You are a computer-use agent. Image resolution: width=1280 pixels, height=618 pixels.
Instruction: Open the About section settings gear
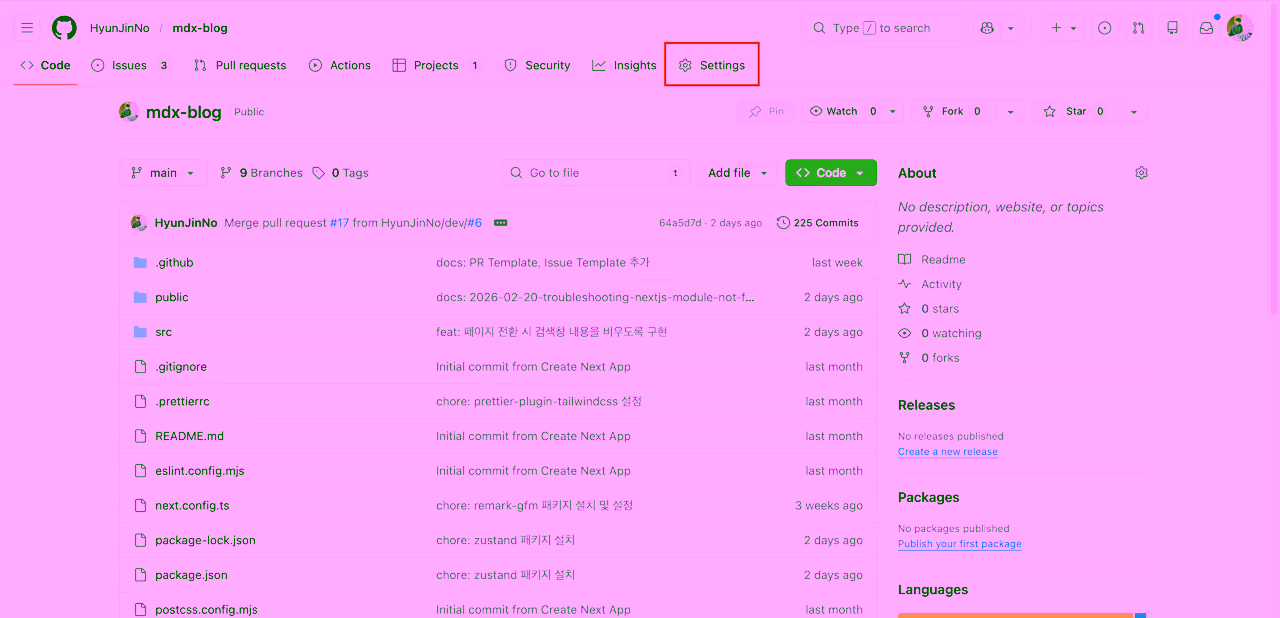coord(1141,172)
